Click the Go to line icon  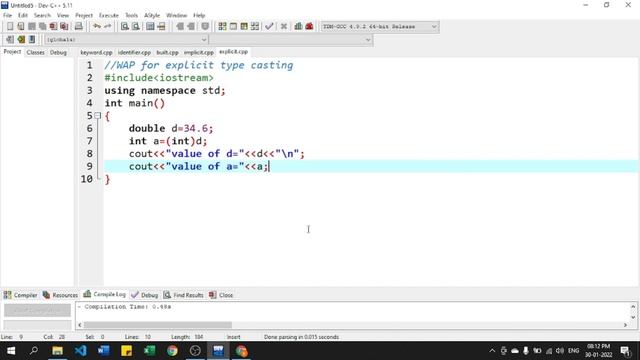161,27
